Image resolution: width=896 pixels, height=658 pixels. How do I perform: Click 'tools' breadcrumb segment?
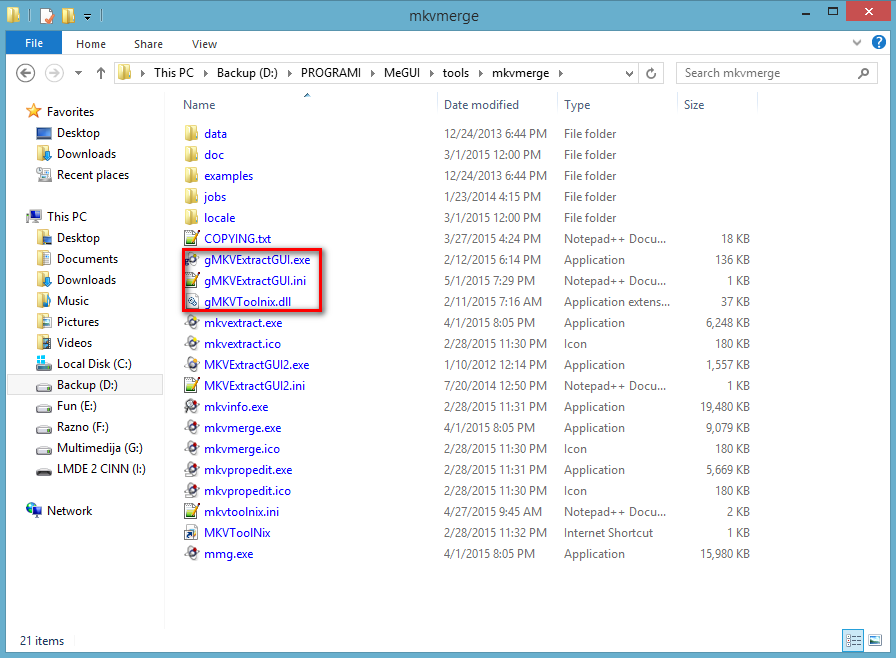click(x=455, y=73)
